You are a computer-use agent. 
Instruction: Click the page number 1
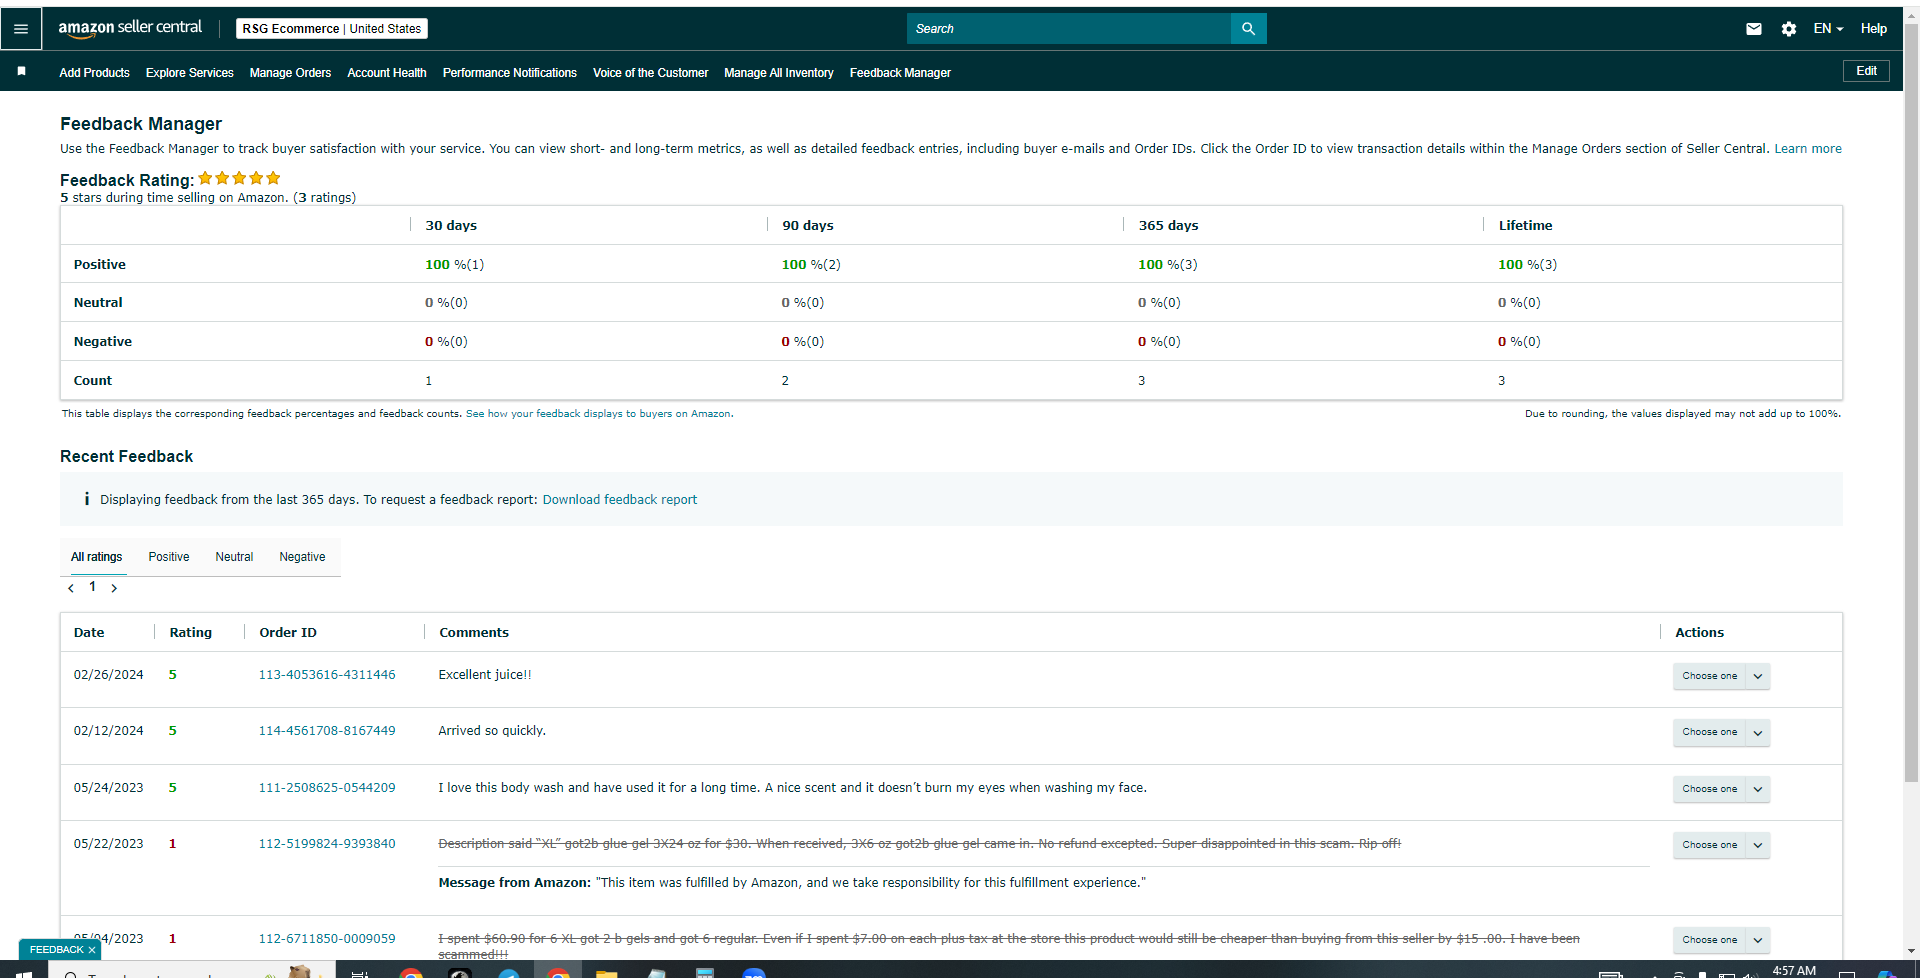pyautogui.click(x=93, y=587)
